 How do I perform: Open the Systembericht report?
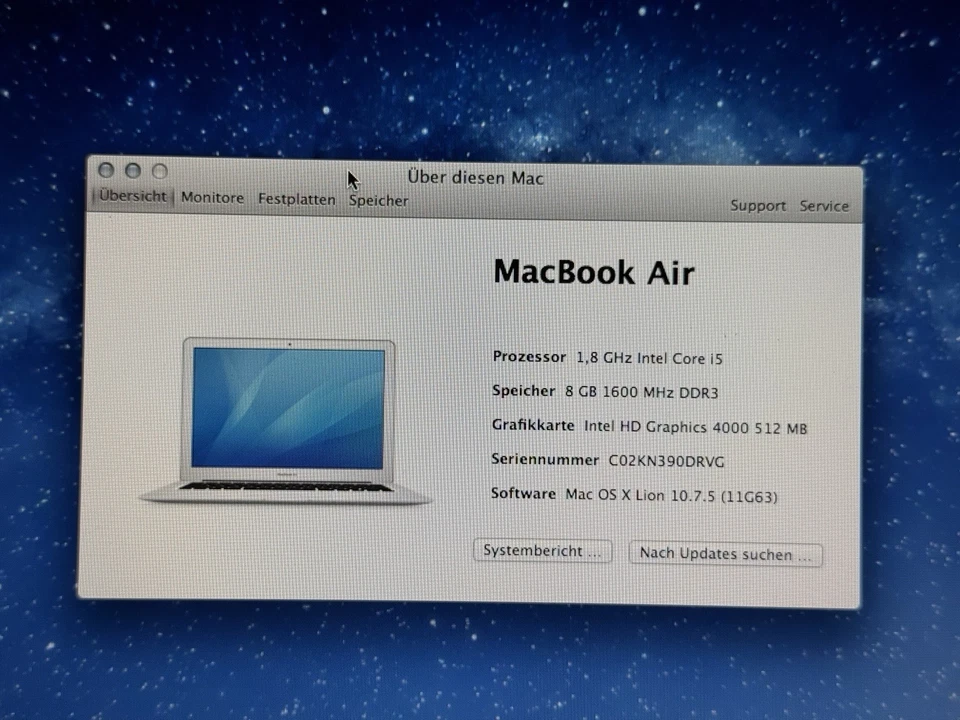pos(542,550)
